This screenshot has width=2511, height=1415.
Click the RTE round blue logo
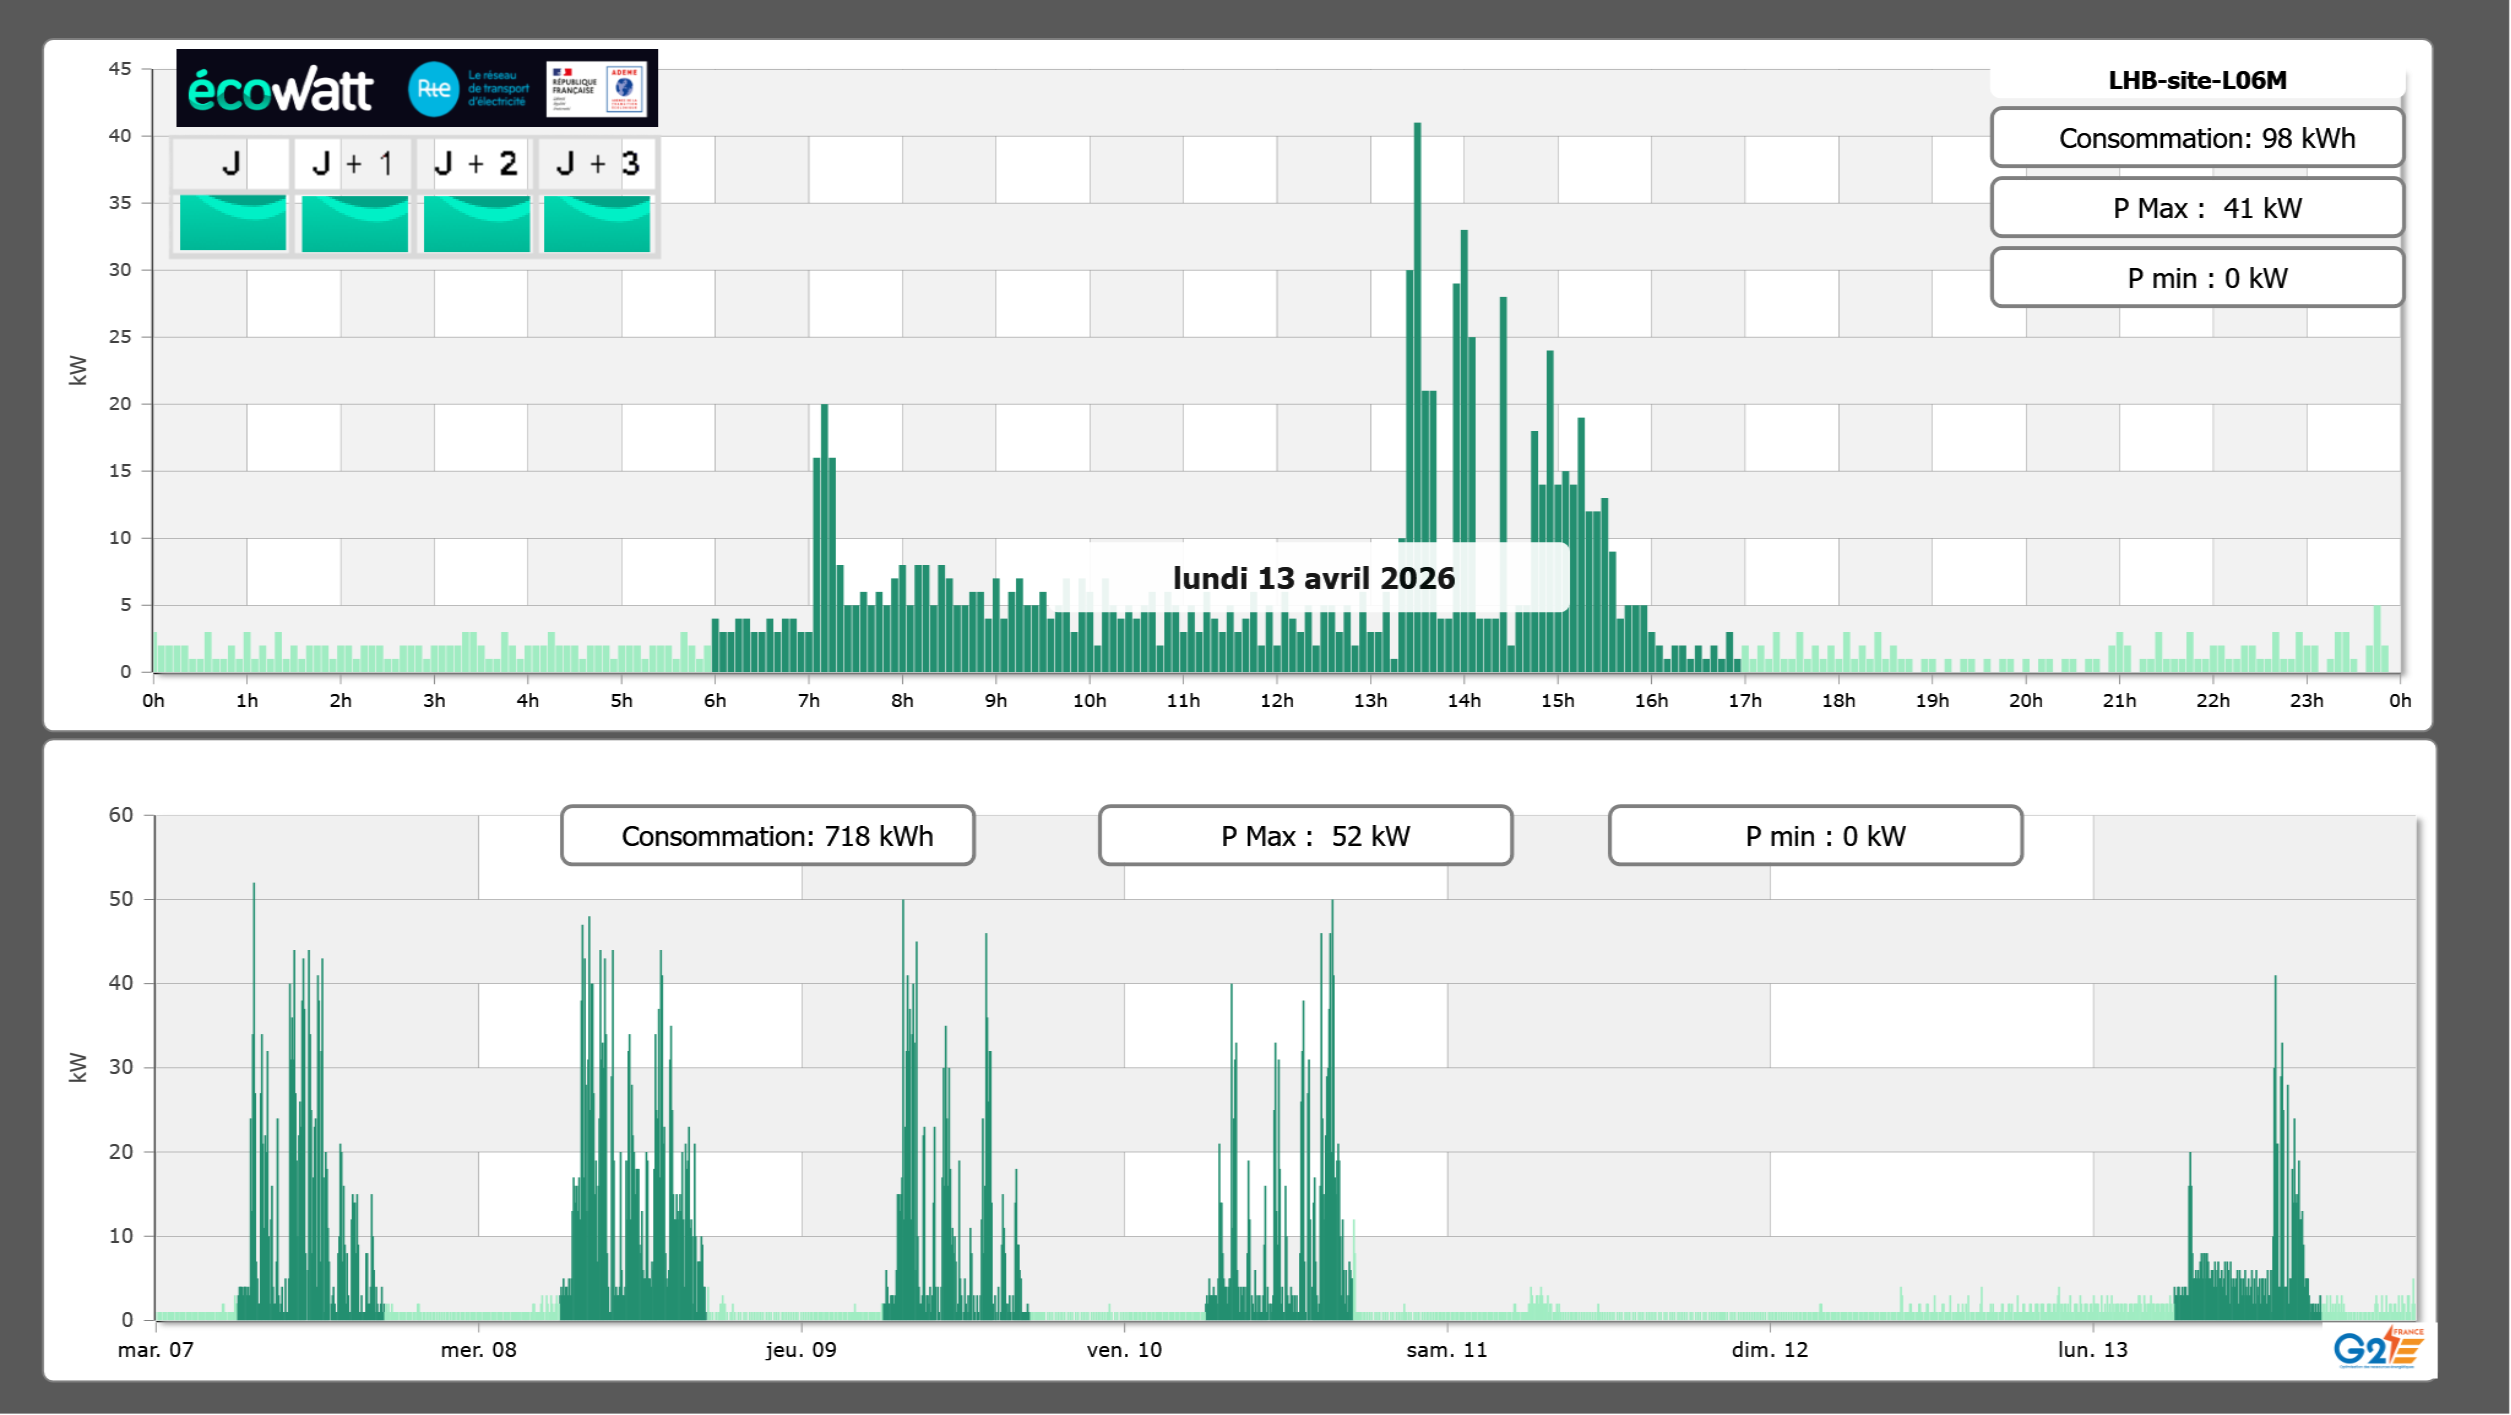433,89
